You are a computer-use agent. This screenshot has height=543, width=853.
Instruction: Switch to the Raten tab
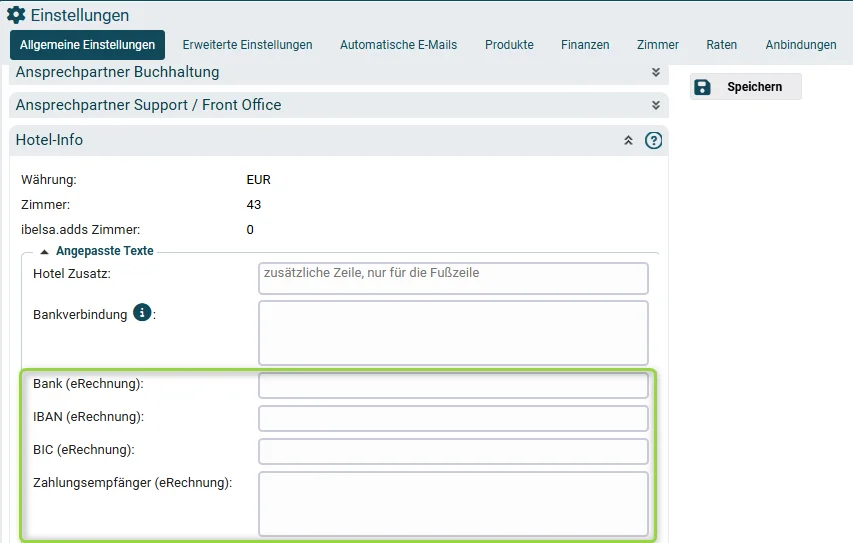[721, 45]
